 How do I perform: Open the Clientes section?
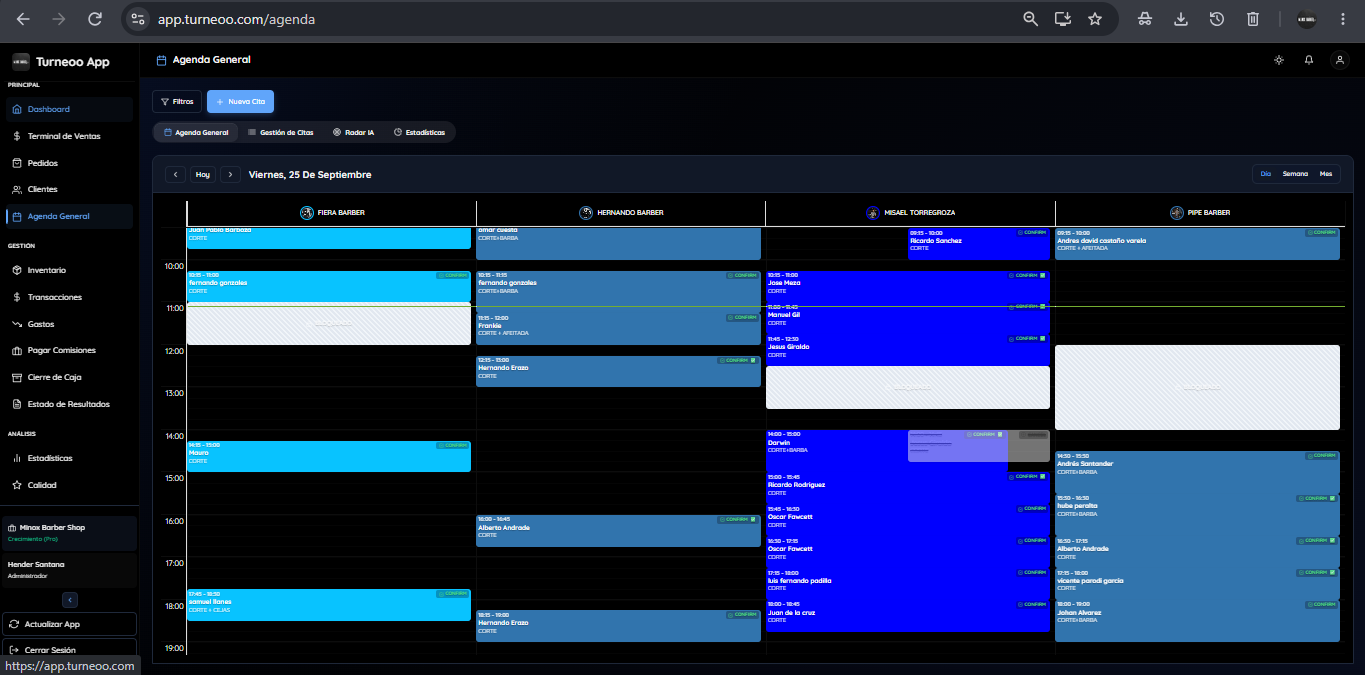pyautogui.click(x=68, y=189)
